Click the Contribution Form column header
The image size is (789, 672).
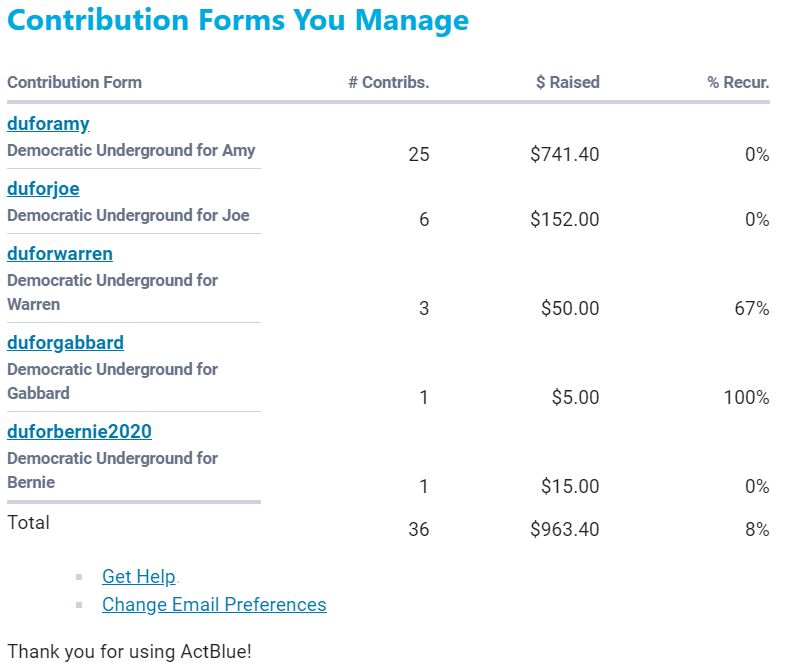[x=74, y=83]
